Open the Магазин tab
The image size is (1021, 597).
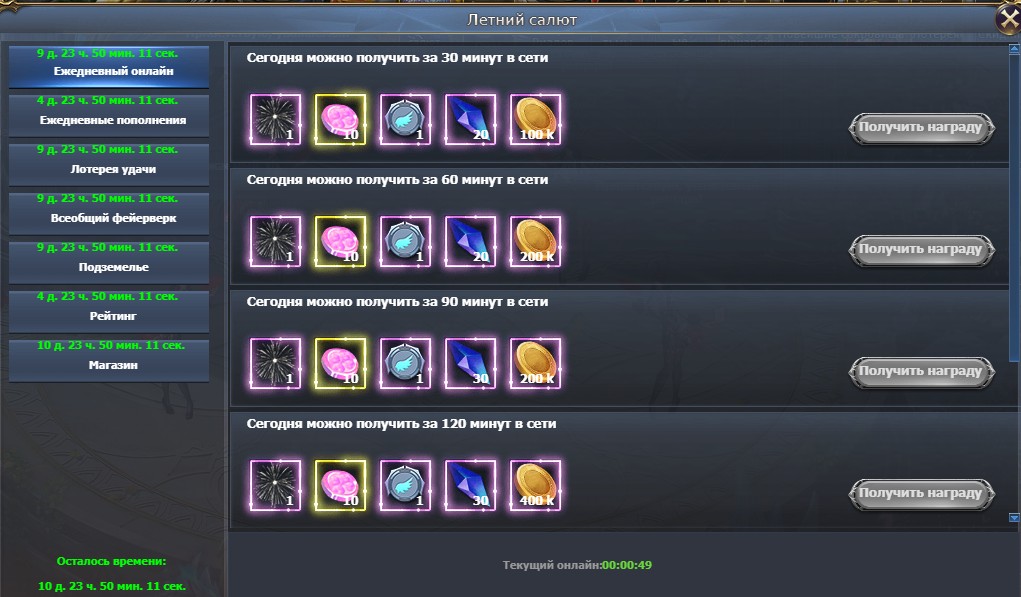(109, 360)
